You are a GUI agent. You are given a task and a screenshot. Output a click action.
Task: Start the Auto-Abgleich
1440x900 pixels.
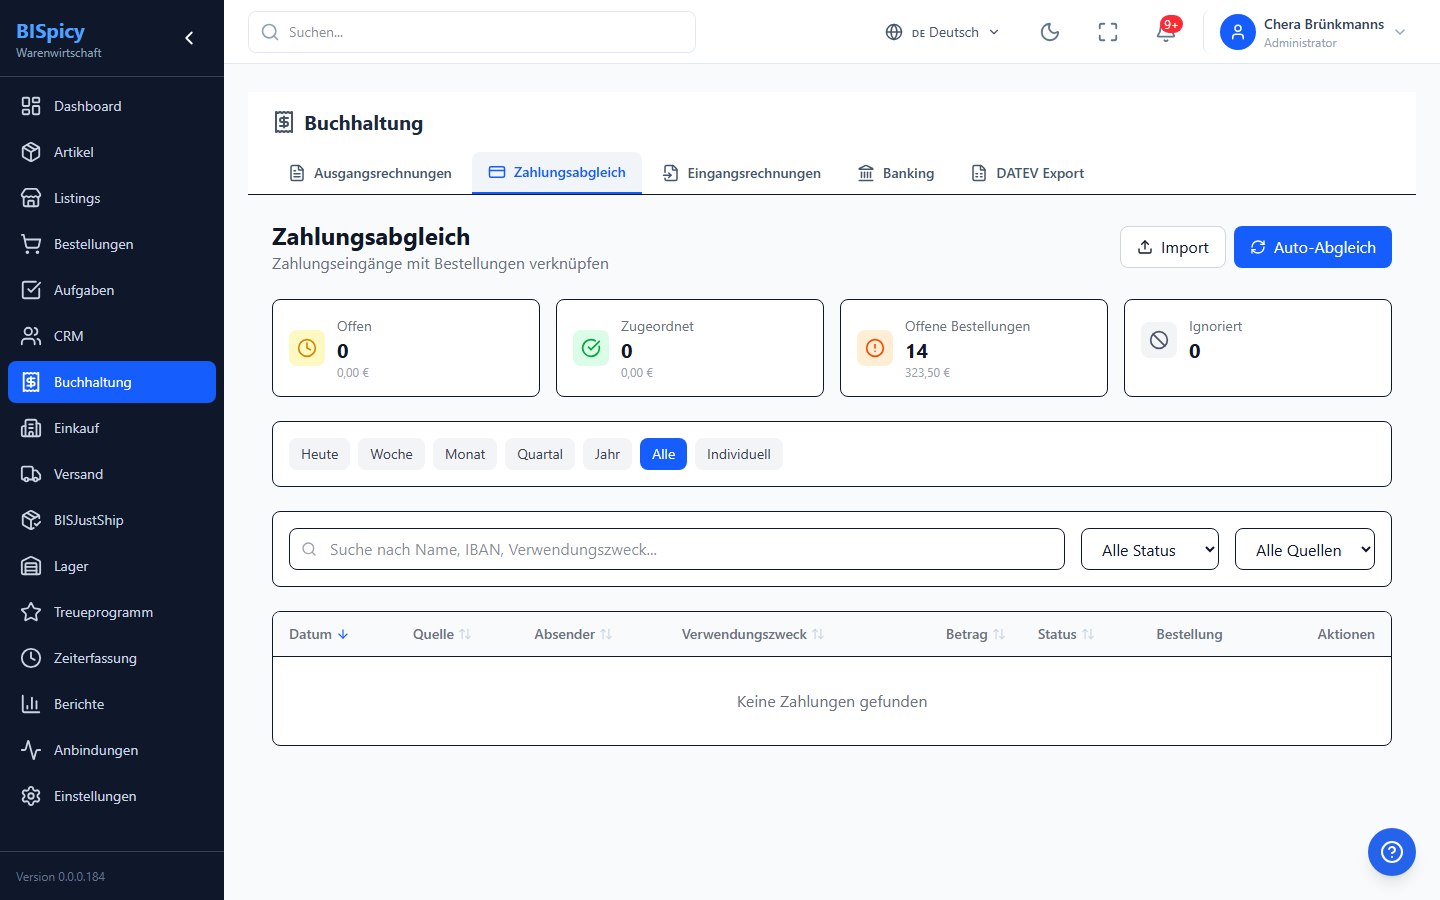tap(1313, 247)
